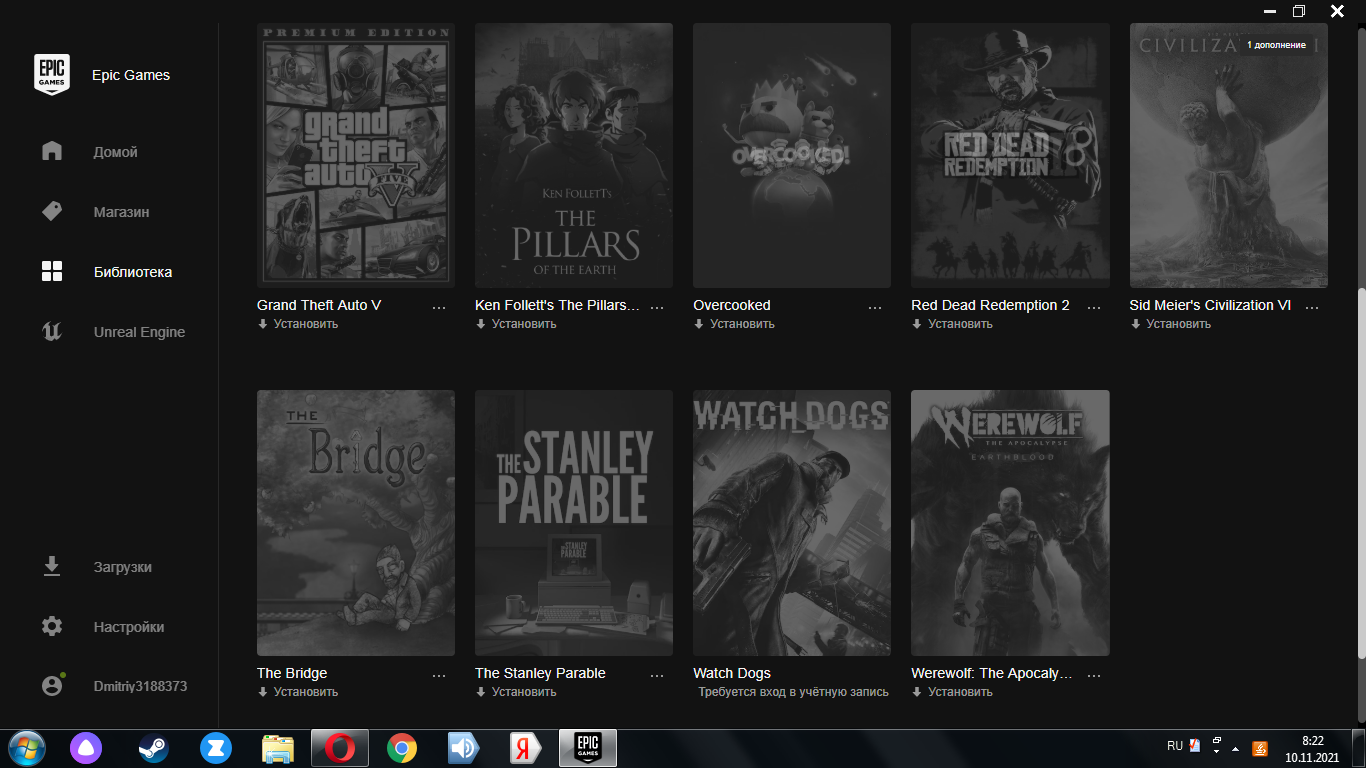Screen dimensions: 1366x768
Task: Open The Bridge game cover
Action: [356, 523]
